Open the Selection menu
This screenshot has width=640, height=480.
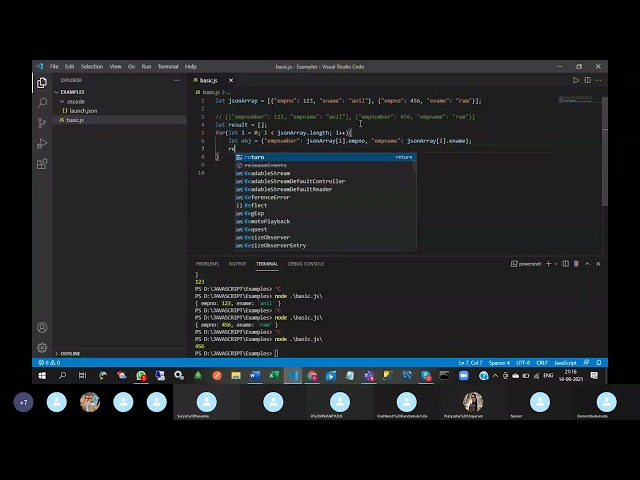92,67
